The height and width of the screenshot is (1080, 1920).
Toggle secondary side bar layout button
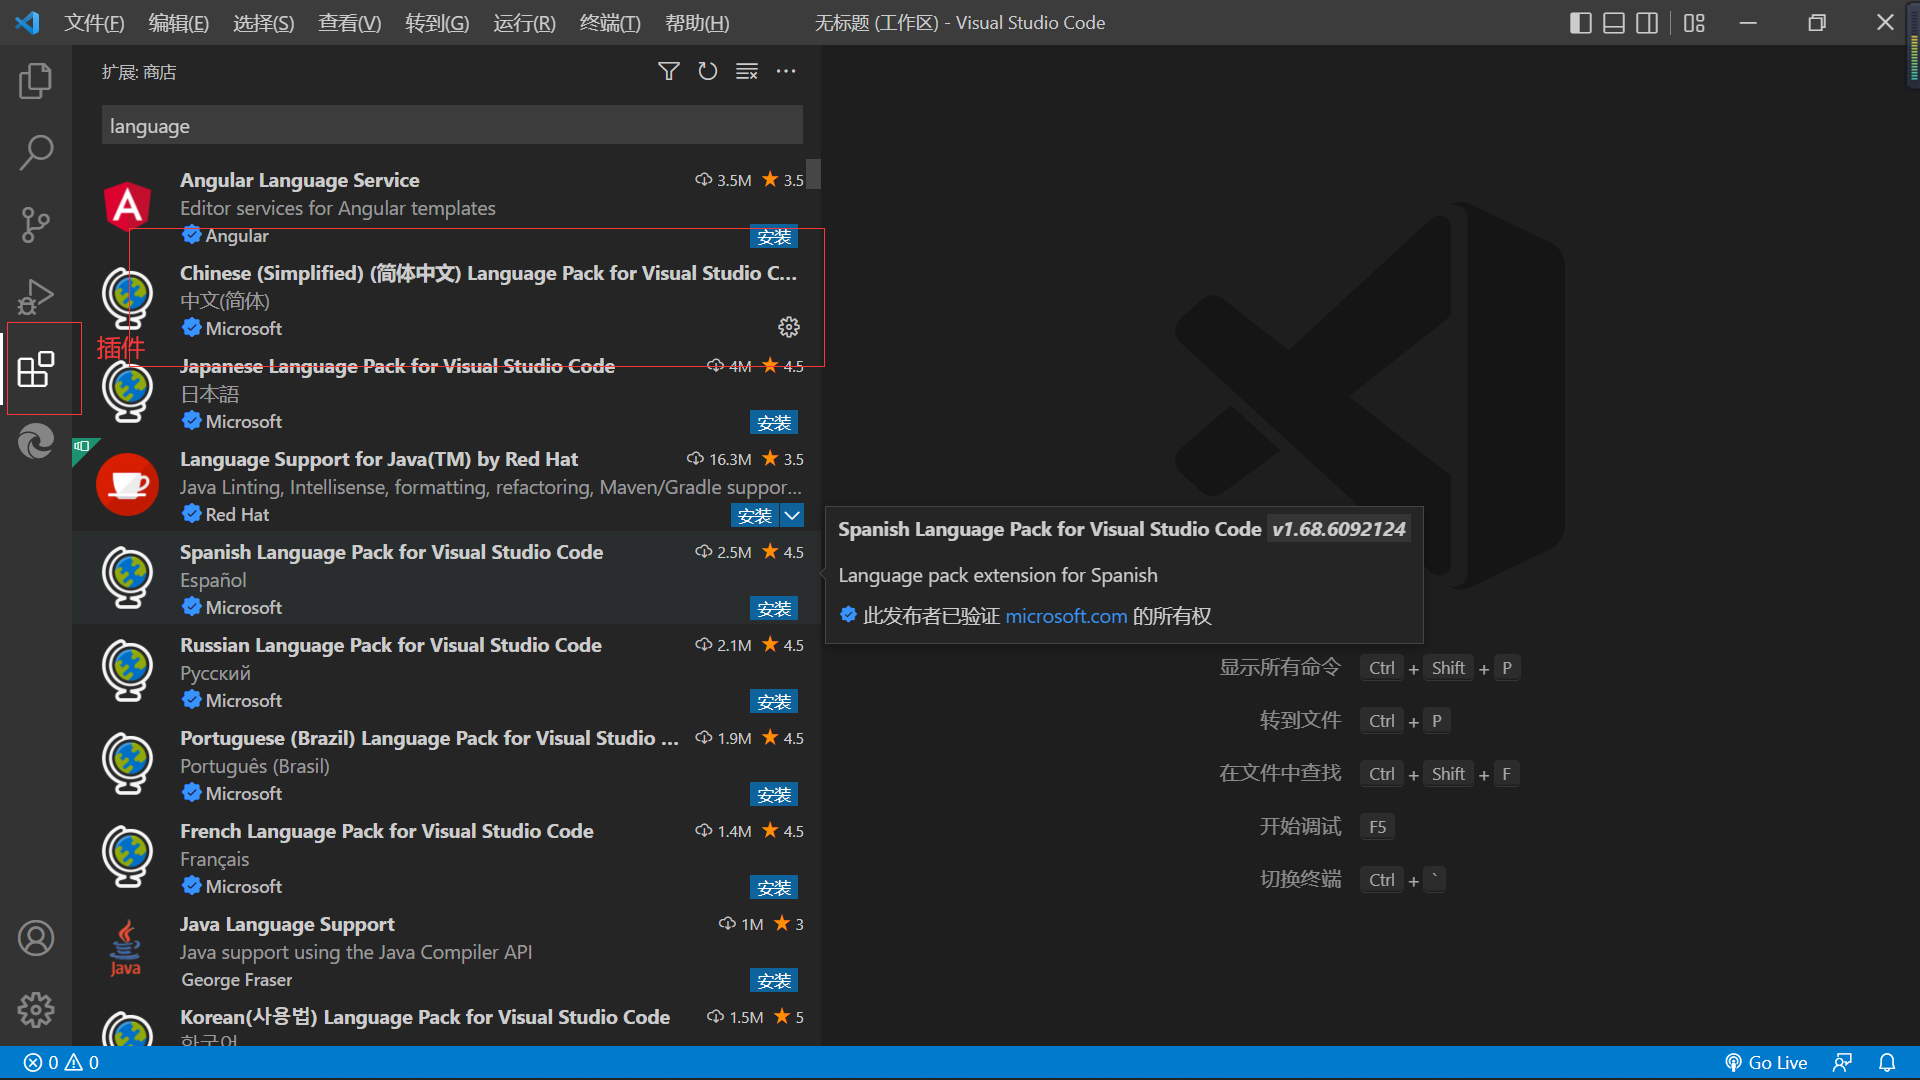[x=1647, y=22]
